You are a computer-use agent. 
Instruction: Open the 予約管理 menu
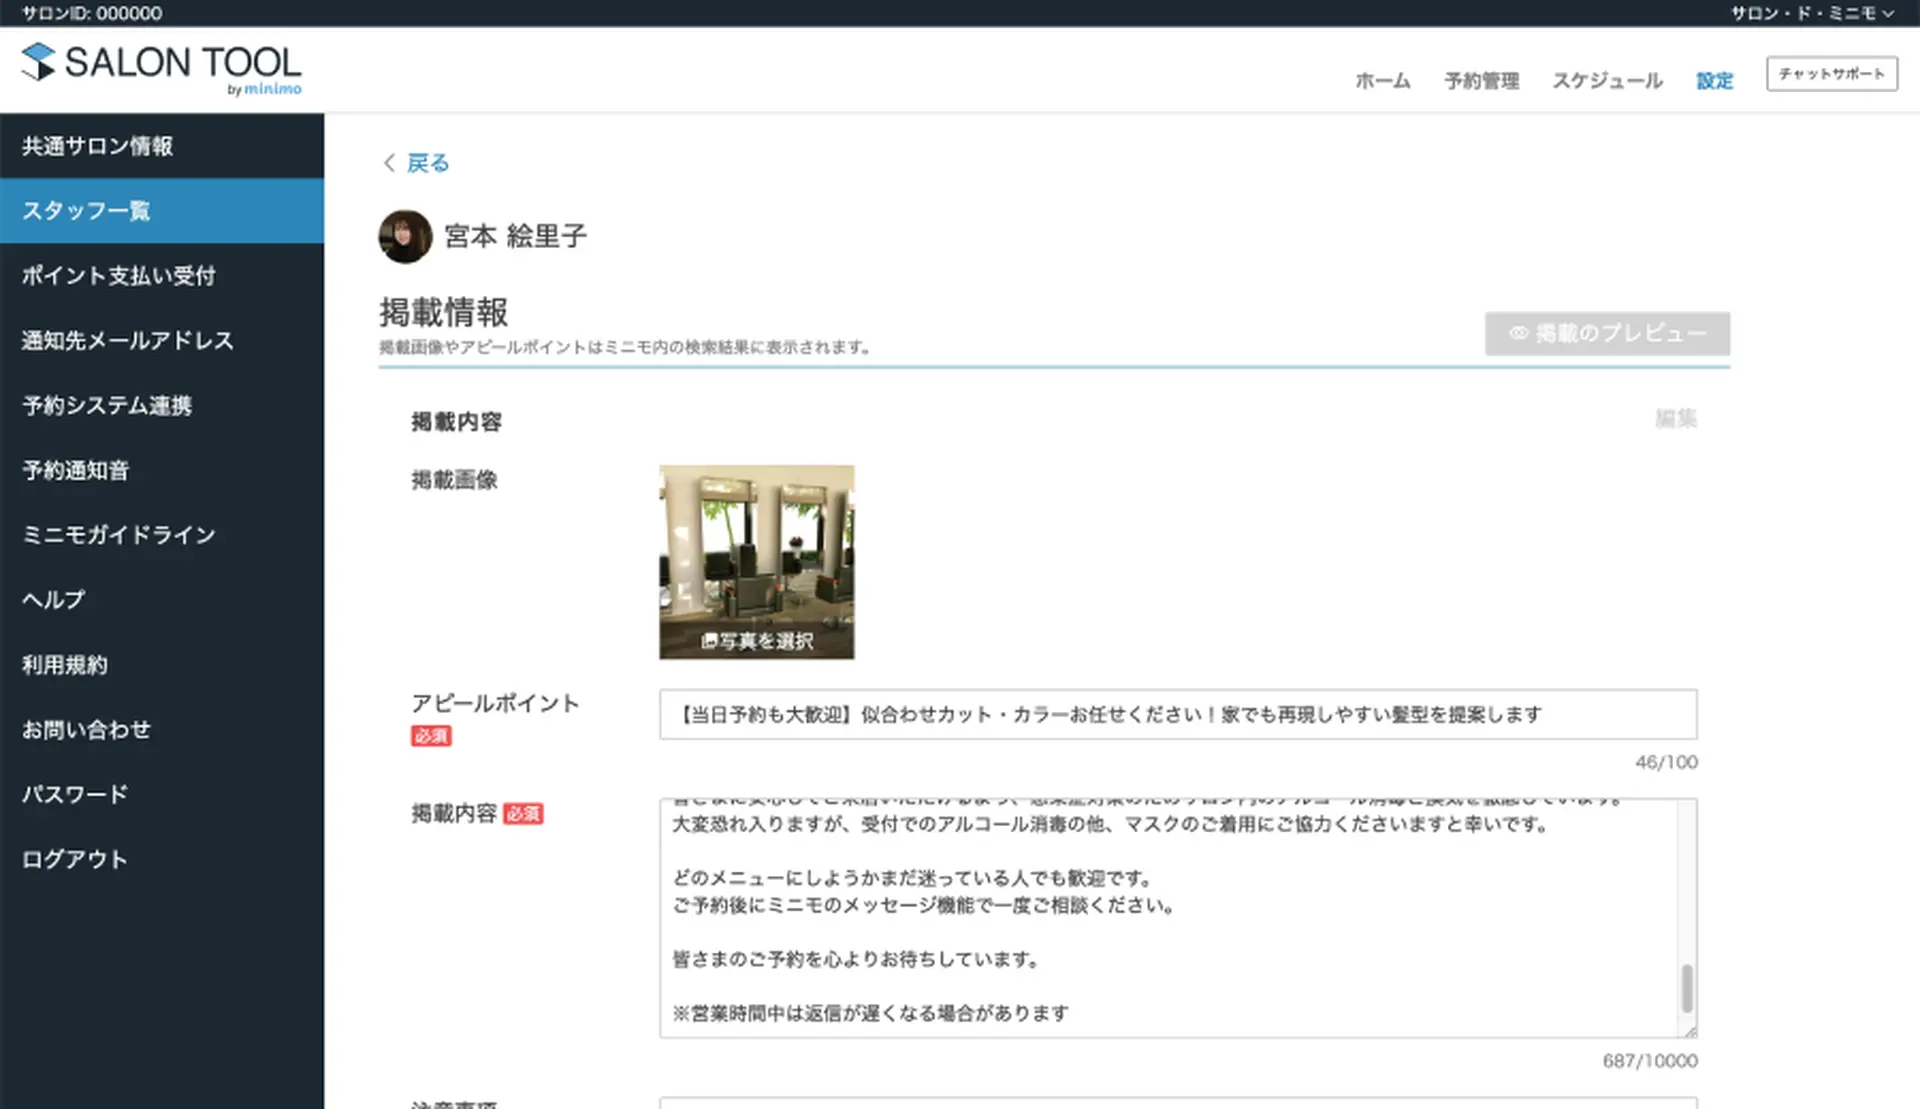(x=1482, y=81)
